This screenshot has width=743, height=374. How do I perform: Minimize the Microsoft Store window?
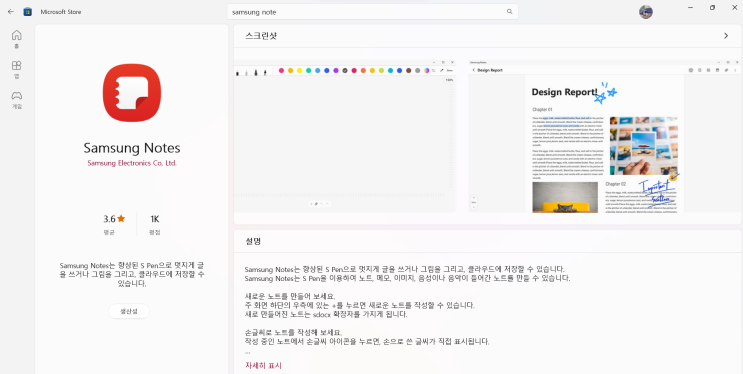(x=690, y=8)
